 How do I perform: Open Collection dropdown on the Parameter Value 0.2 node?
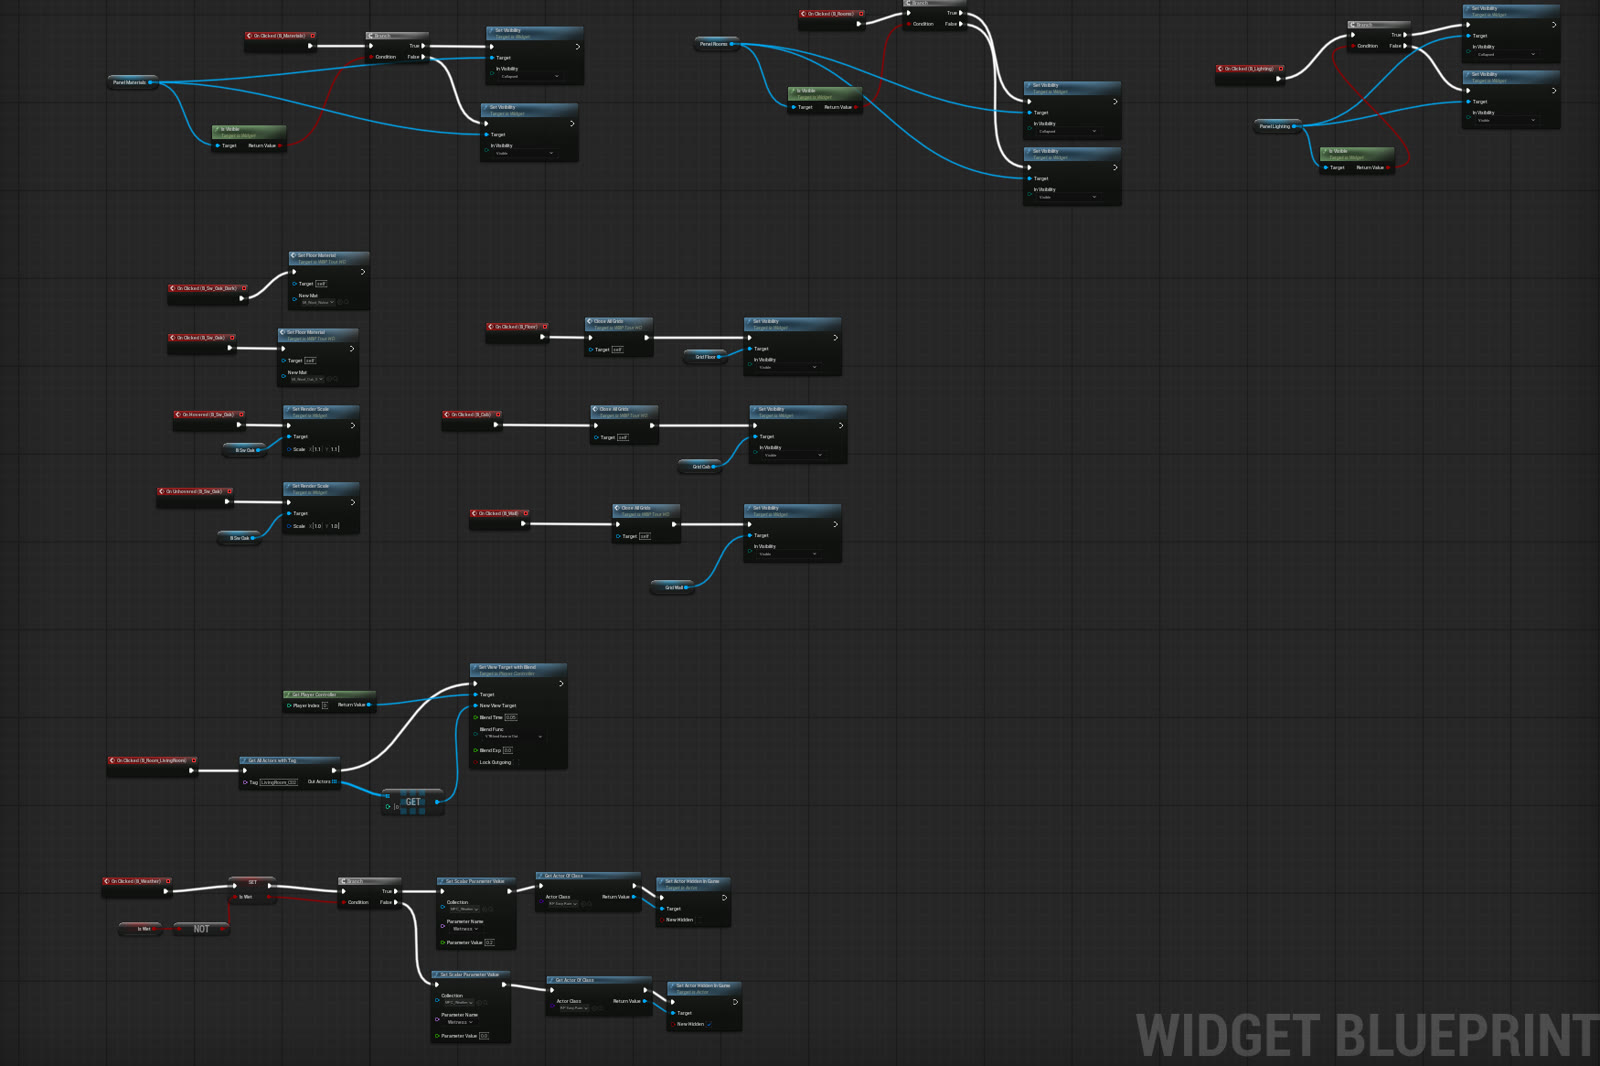pos(463,909)
